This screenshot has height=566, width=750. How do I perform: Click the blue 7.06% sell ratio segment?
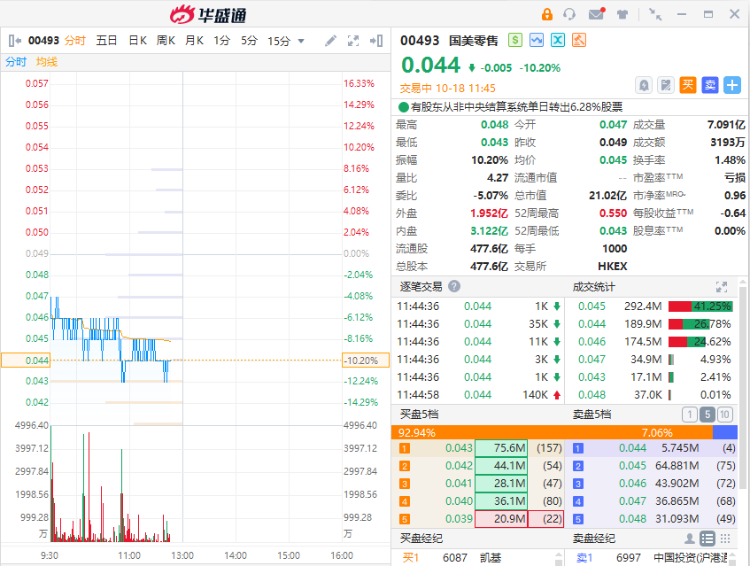725,433
